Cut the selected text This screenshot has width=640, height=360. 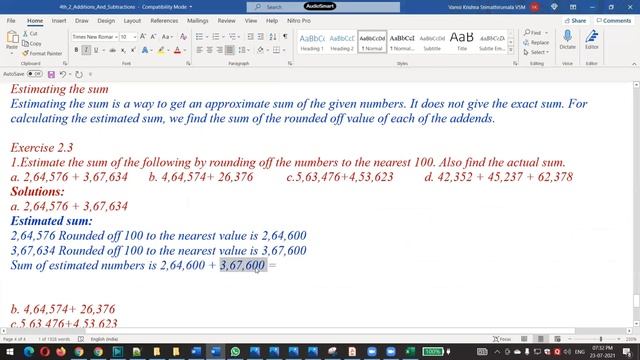coord(30,33)
